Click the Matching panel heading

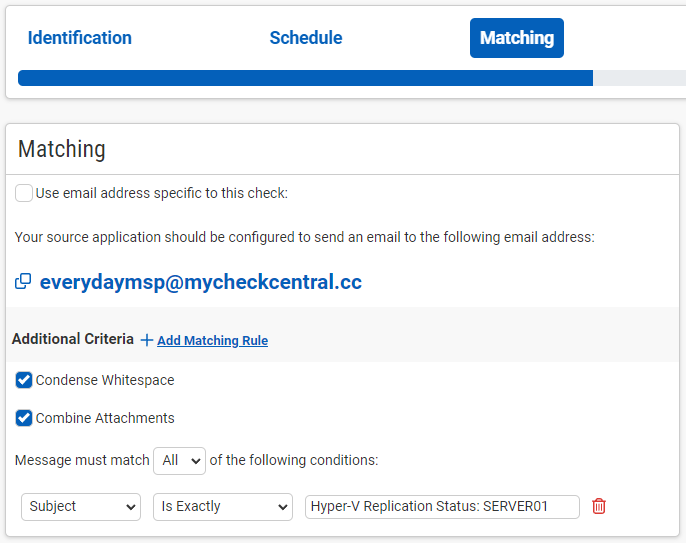click(62, 149)
